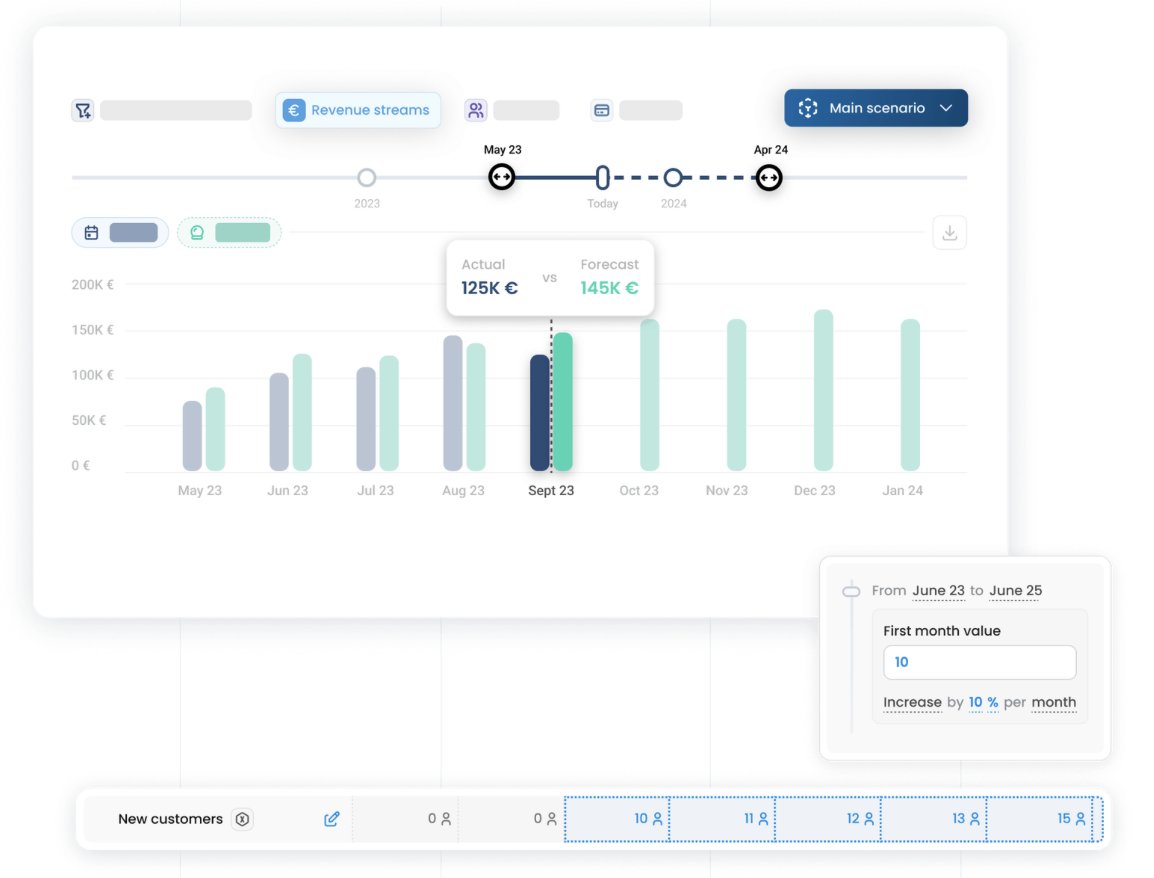Click the edit pencil for New customers

(332, 819)
